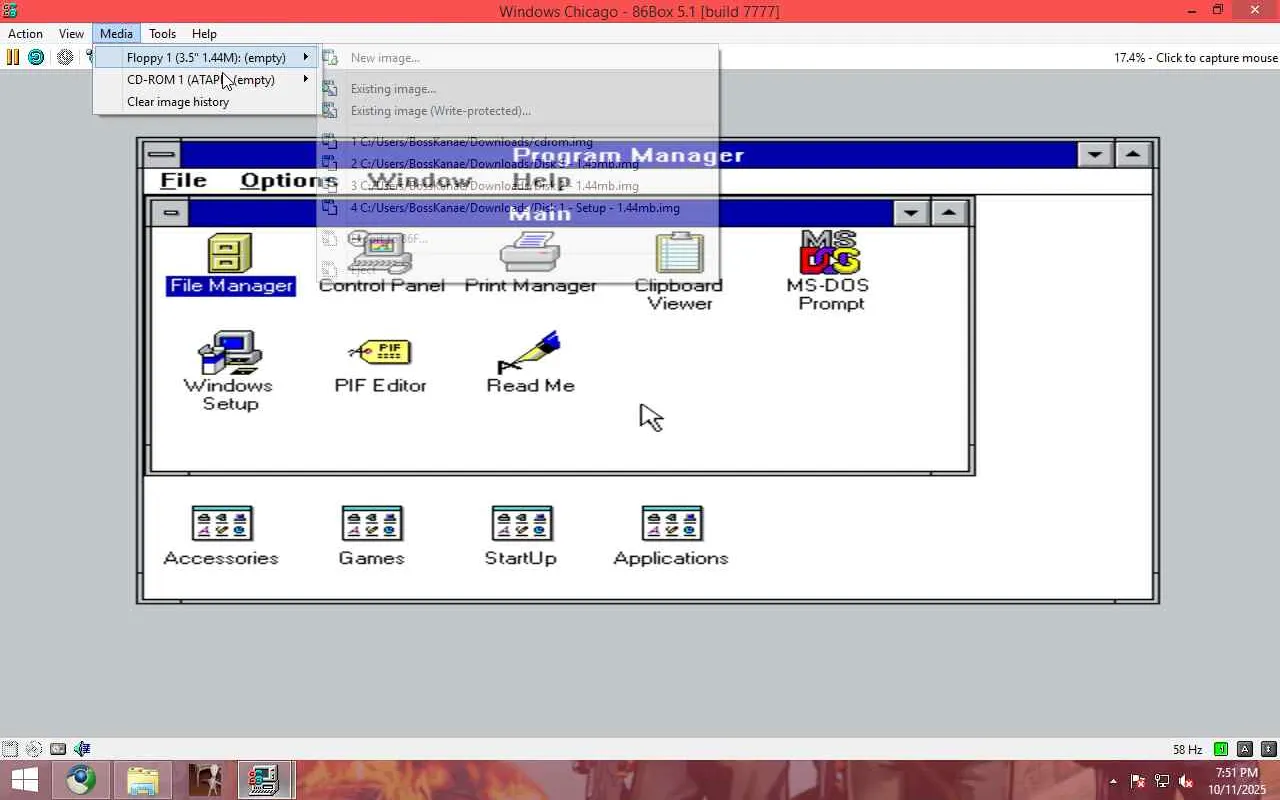Open the File Explorer taskbar icon
1280x800 pixels.
pyautogui.click(x=143, y=780)
